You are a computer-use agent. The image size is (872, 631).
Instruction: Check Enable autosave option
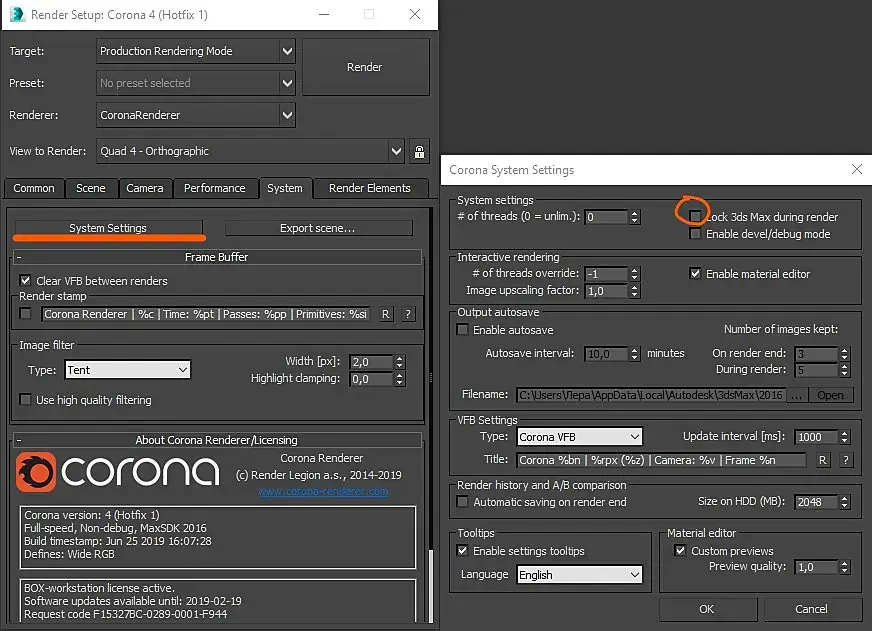[x=462, y=330]
